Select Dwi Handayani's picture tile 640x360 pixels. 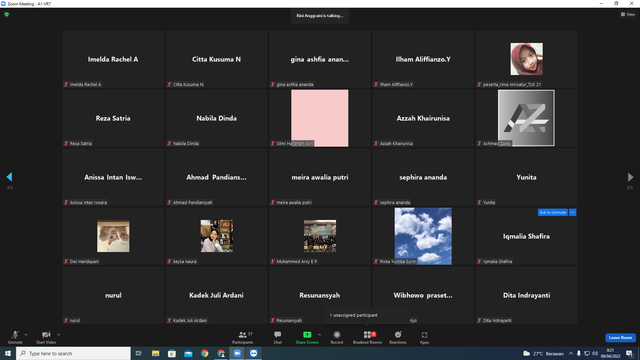(113, 236)
